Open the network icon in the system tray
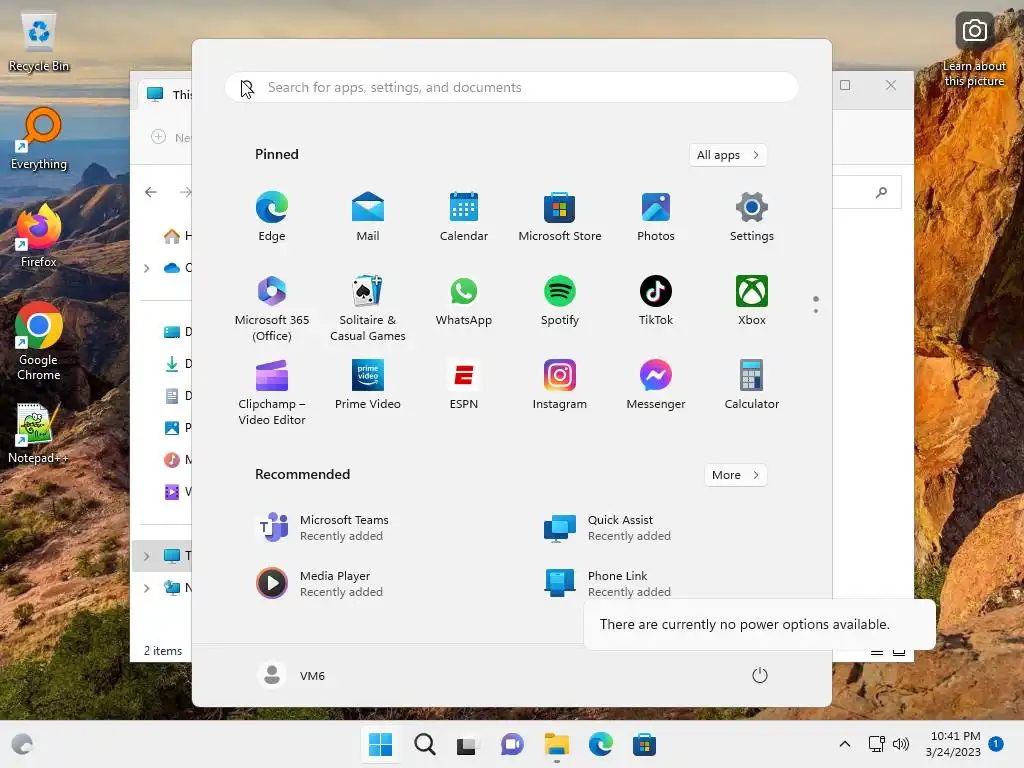 (876, 744)
